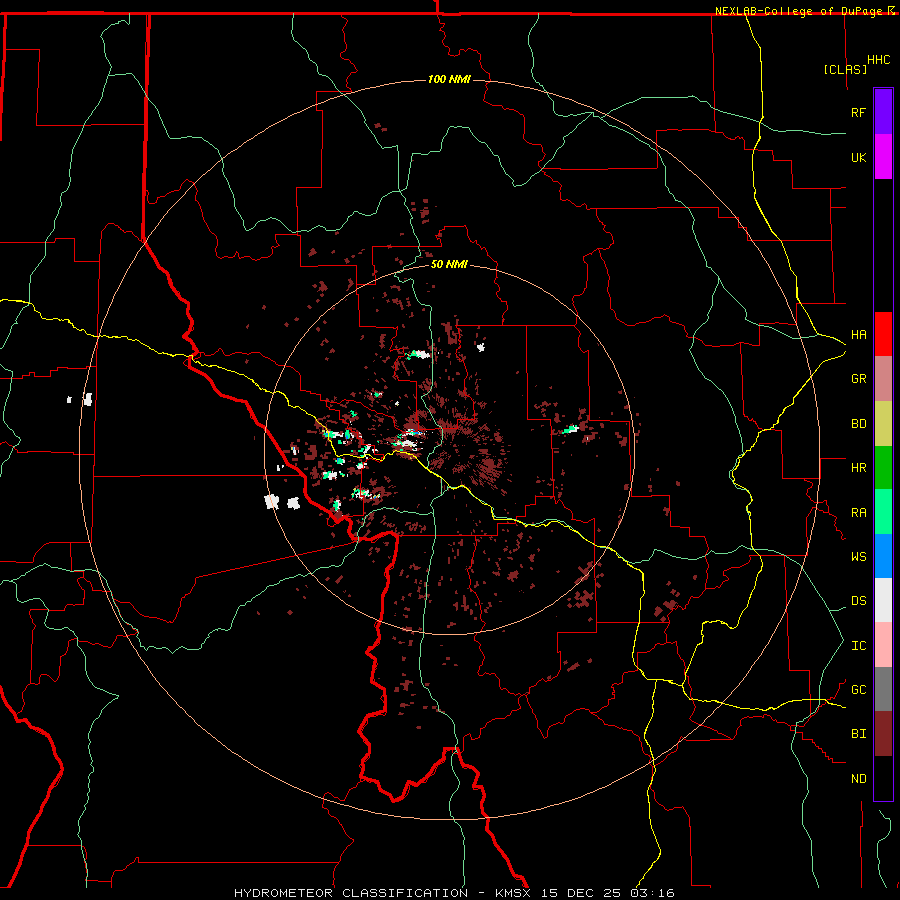Click the BI legend label
The width and height of the screenshot is (900, 900).
858,734
